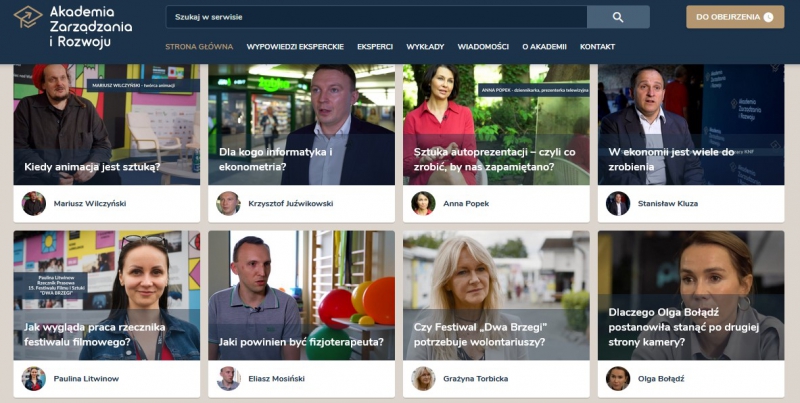Focus the Szukaj w serwisie search field
Screen dimensions: 800x403
(377, 17)
